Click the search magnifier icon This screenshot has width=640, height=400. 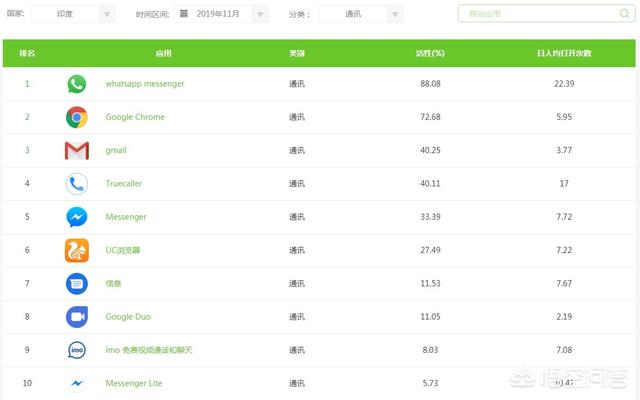(624, 13)
